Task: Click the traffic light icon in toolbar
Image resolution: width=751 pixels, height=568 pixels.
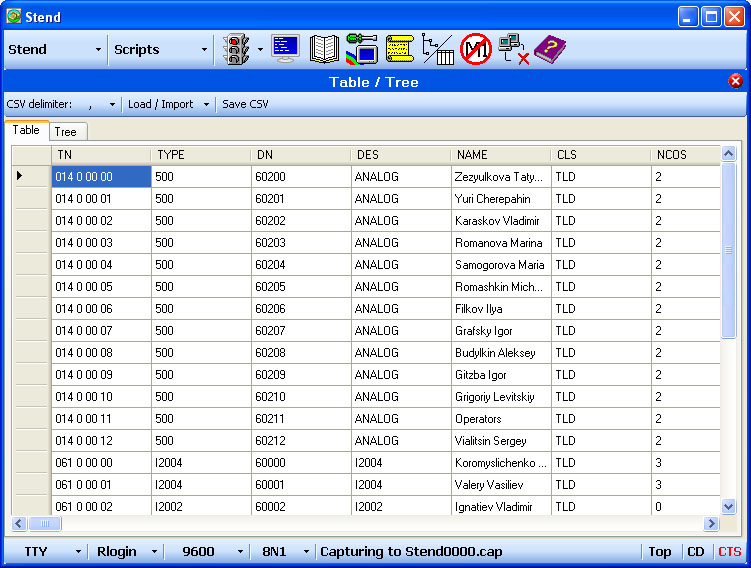Action: (x=236, y=49)
